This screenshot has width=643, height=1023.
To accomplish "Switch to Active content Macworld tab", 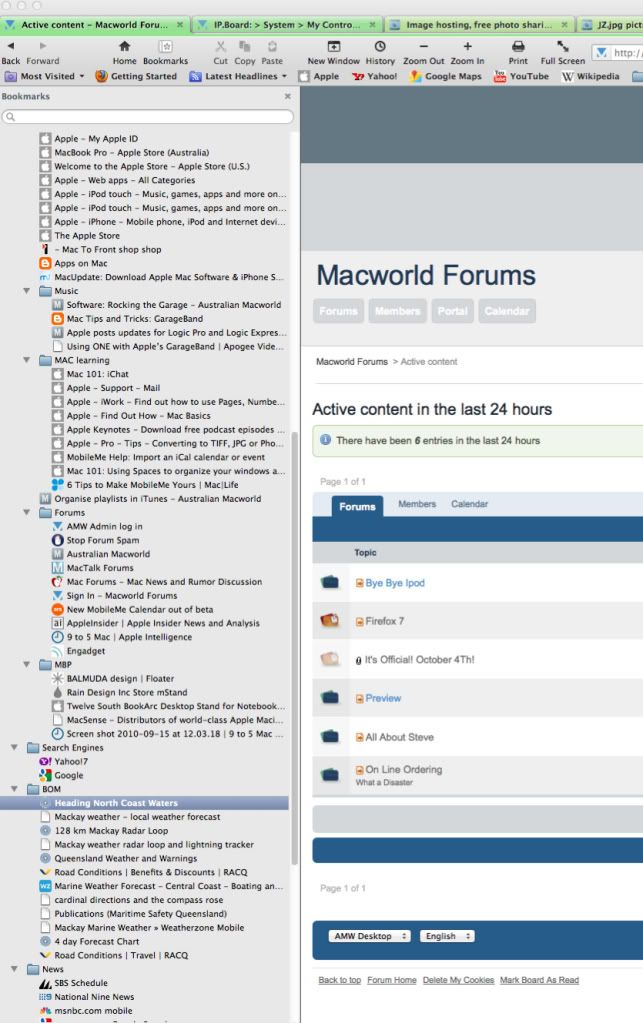I will [95, 25].
